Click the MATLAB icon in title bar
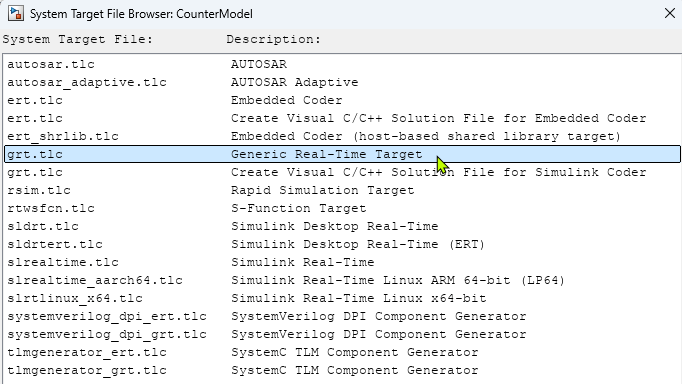This screenshot has width=682, height=384. (16, 13)
